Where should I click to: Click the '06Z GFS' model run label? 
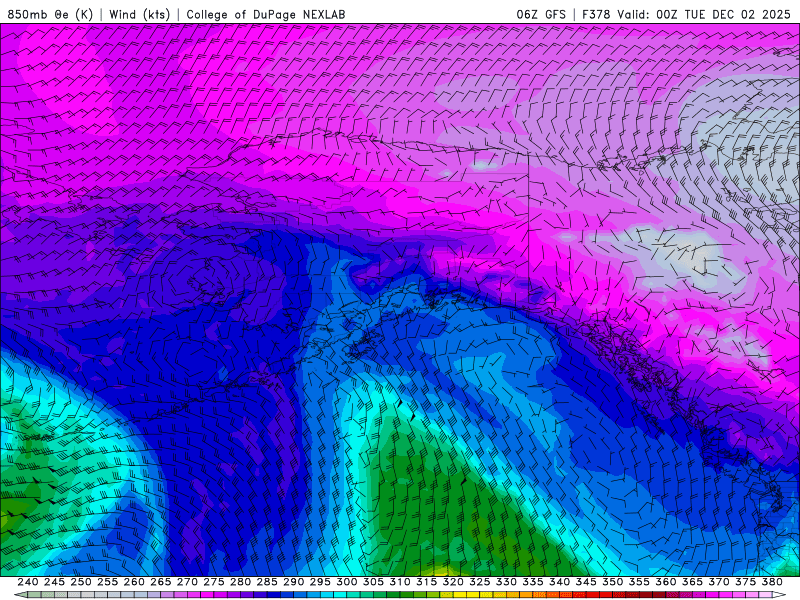(541, 14)
